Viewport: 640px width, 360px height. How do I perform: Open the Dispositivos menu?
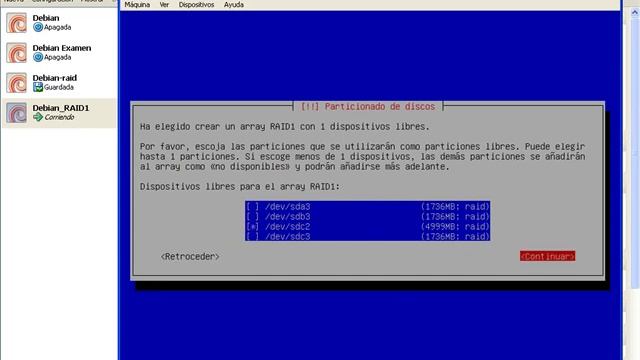tap(196, 5)
